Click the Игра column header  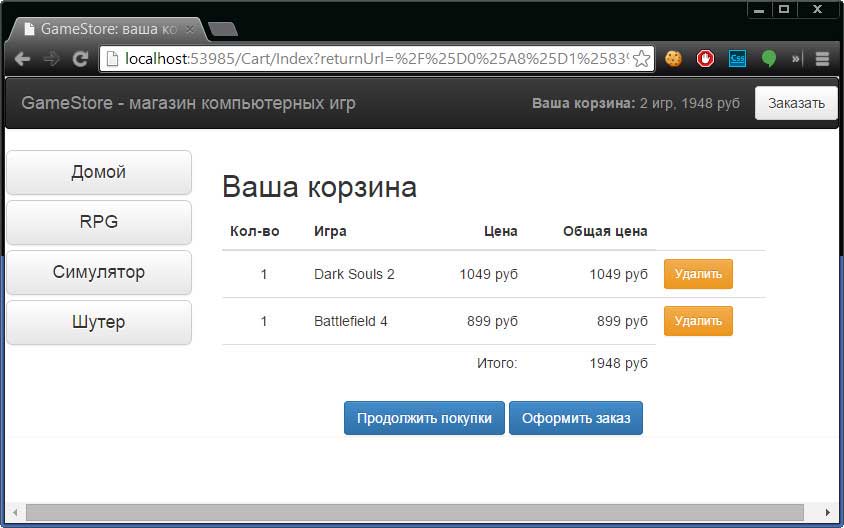pos(330,231)
